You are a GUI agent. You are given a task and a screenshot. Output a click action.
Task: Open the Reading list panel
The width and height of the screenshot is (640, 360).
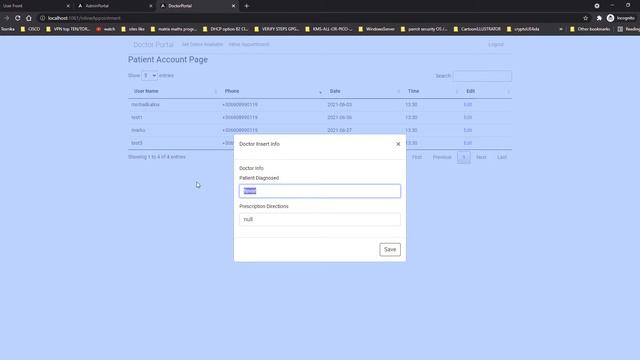pyautogui.click(x=629, y=29)
